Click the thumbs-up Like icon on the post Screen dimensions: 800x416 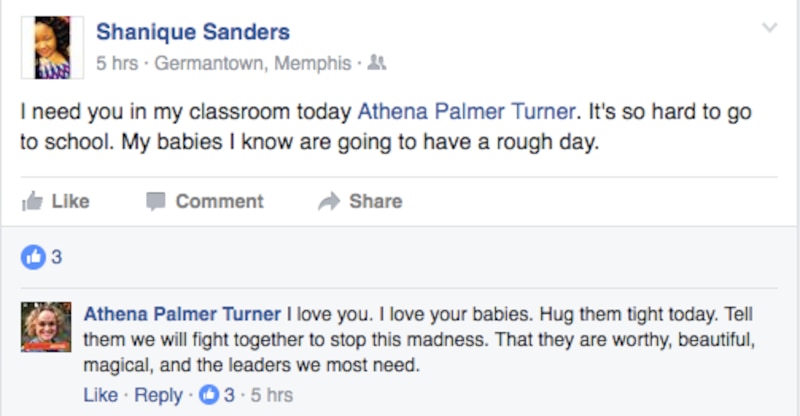pyautogui.click(x=31, y=202)
